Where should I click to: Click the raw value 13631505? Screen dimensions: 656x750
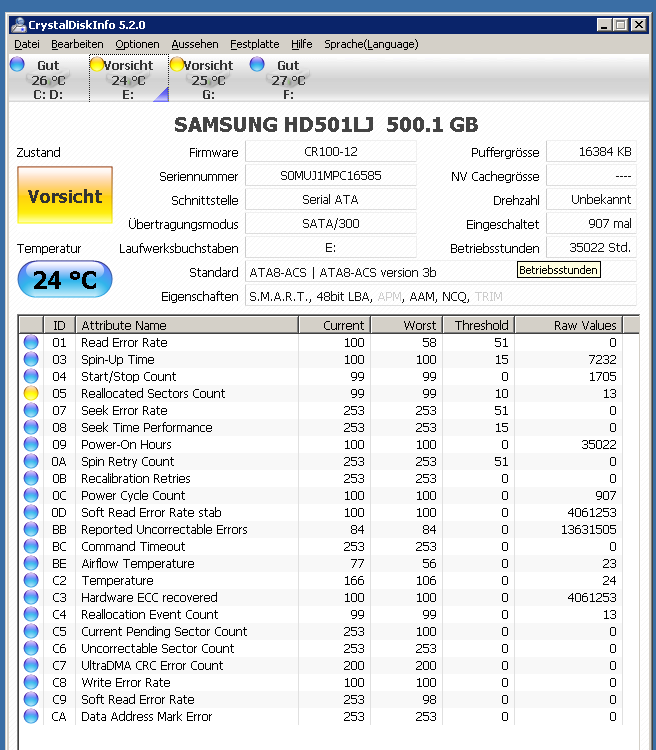(x=589, y=529)
